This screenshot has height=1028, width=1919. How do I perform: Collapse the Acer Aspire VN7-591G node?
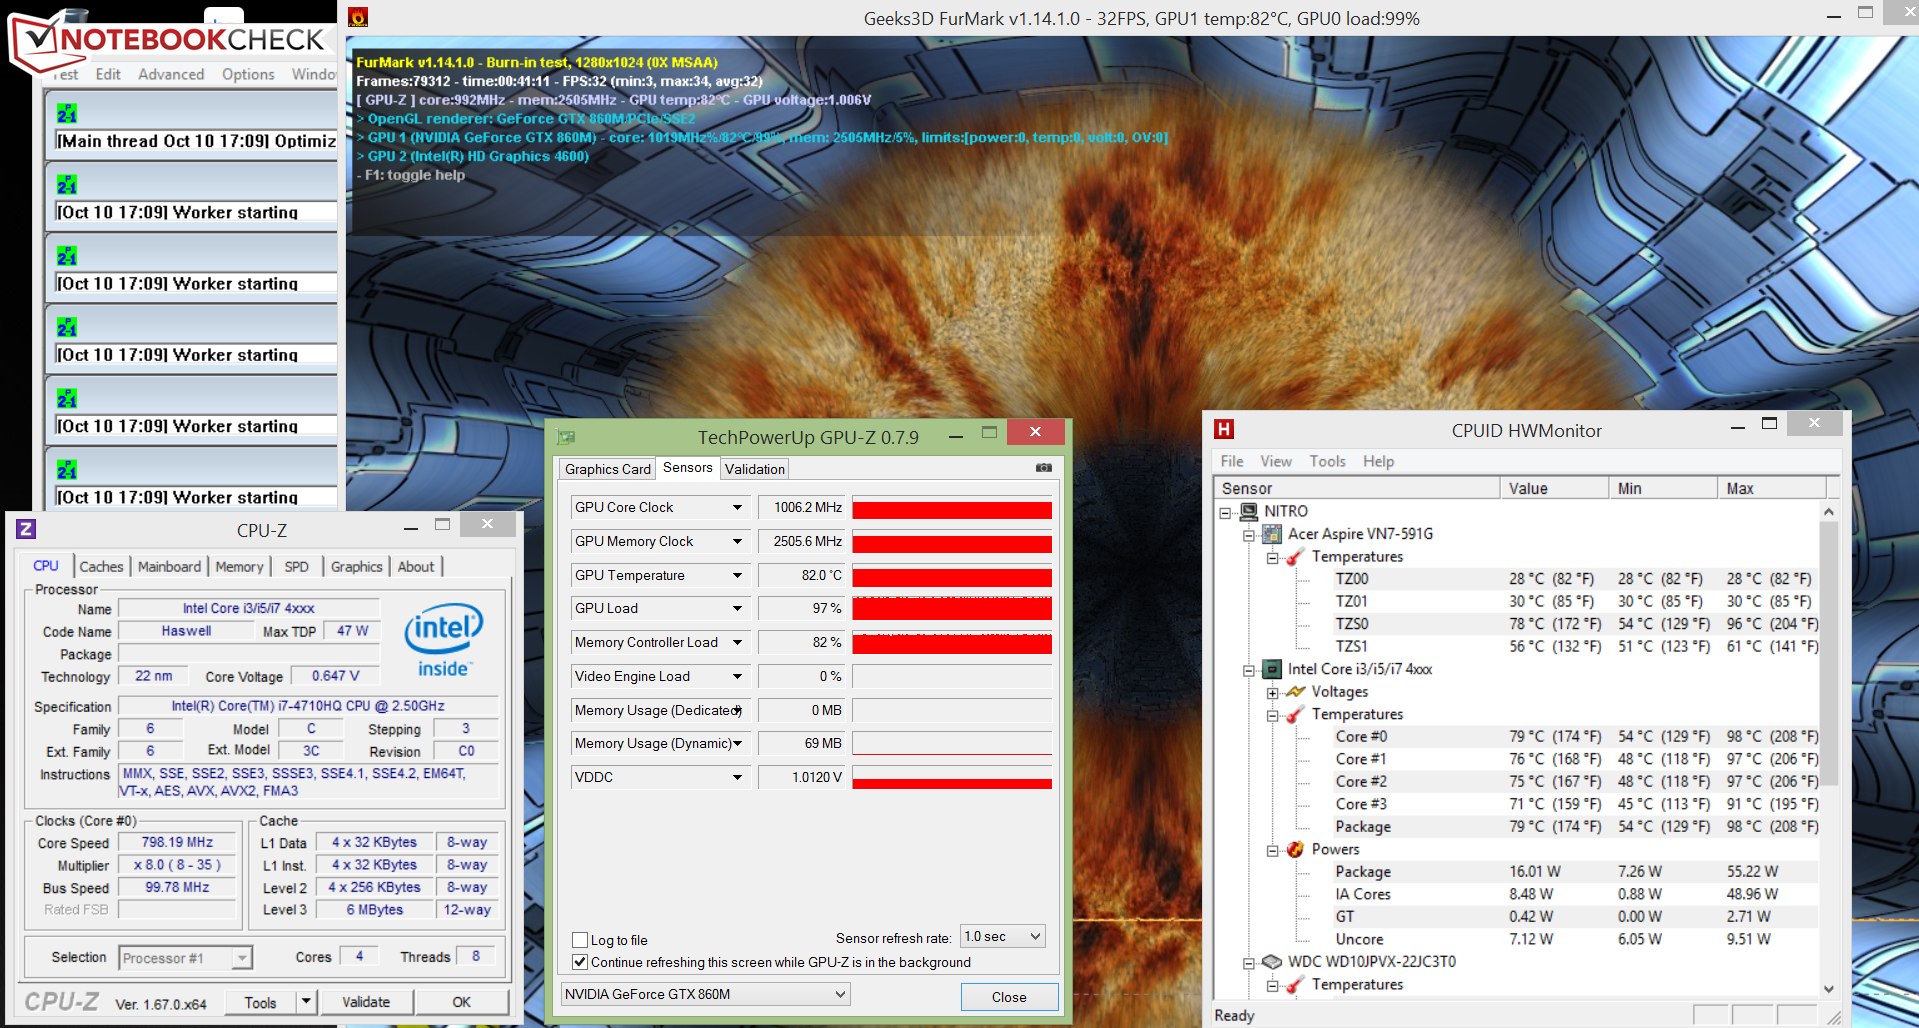tap(1249, 535)
